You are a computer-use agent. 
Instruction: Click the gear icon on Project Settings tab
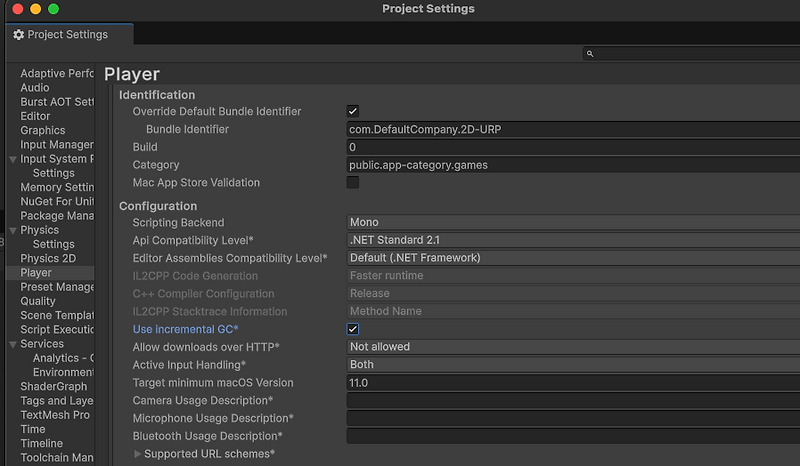(18, 34)
